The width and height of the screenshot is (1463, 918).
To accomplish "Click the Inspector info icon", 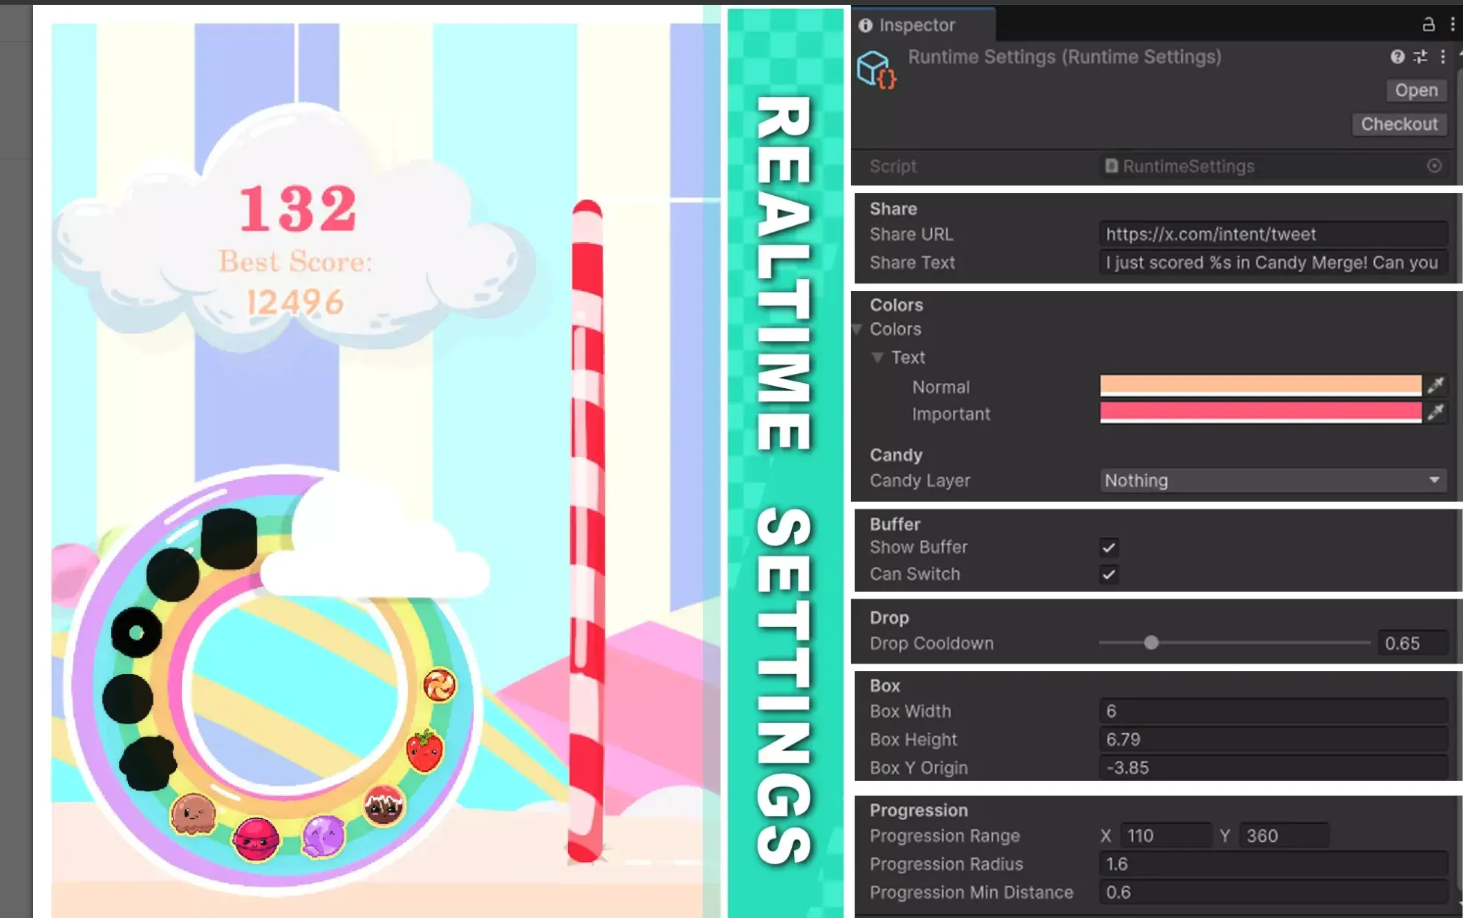I will click(865, 25).
